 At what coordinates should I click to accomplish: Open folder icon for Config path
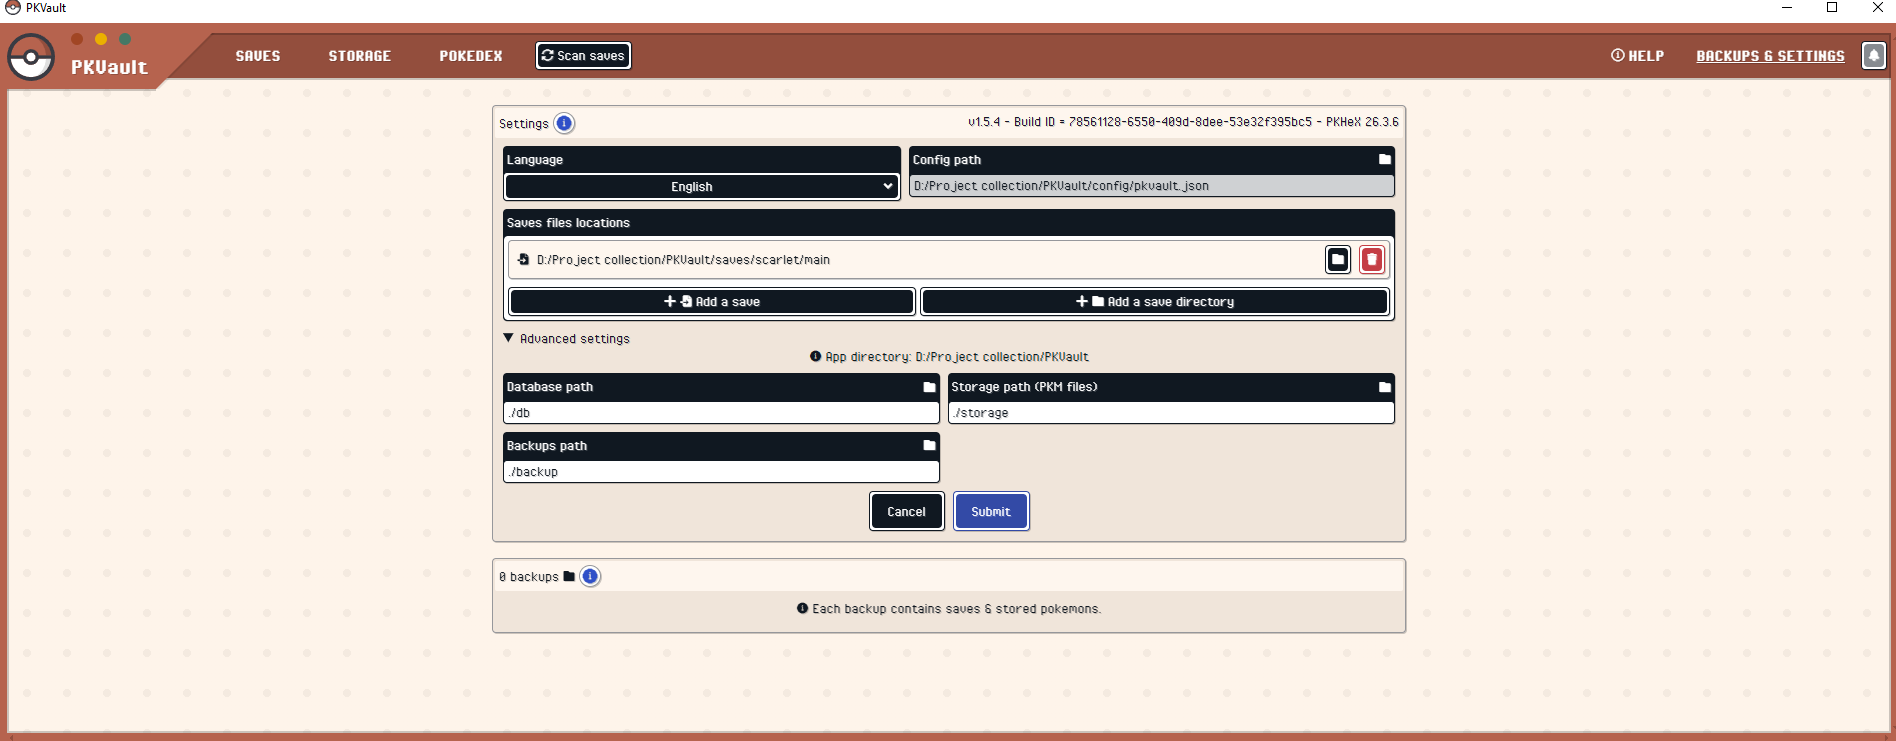pos(1384,160)
